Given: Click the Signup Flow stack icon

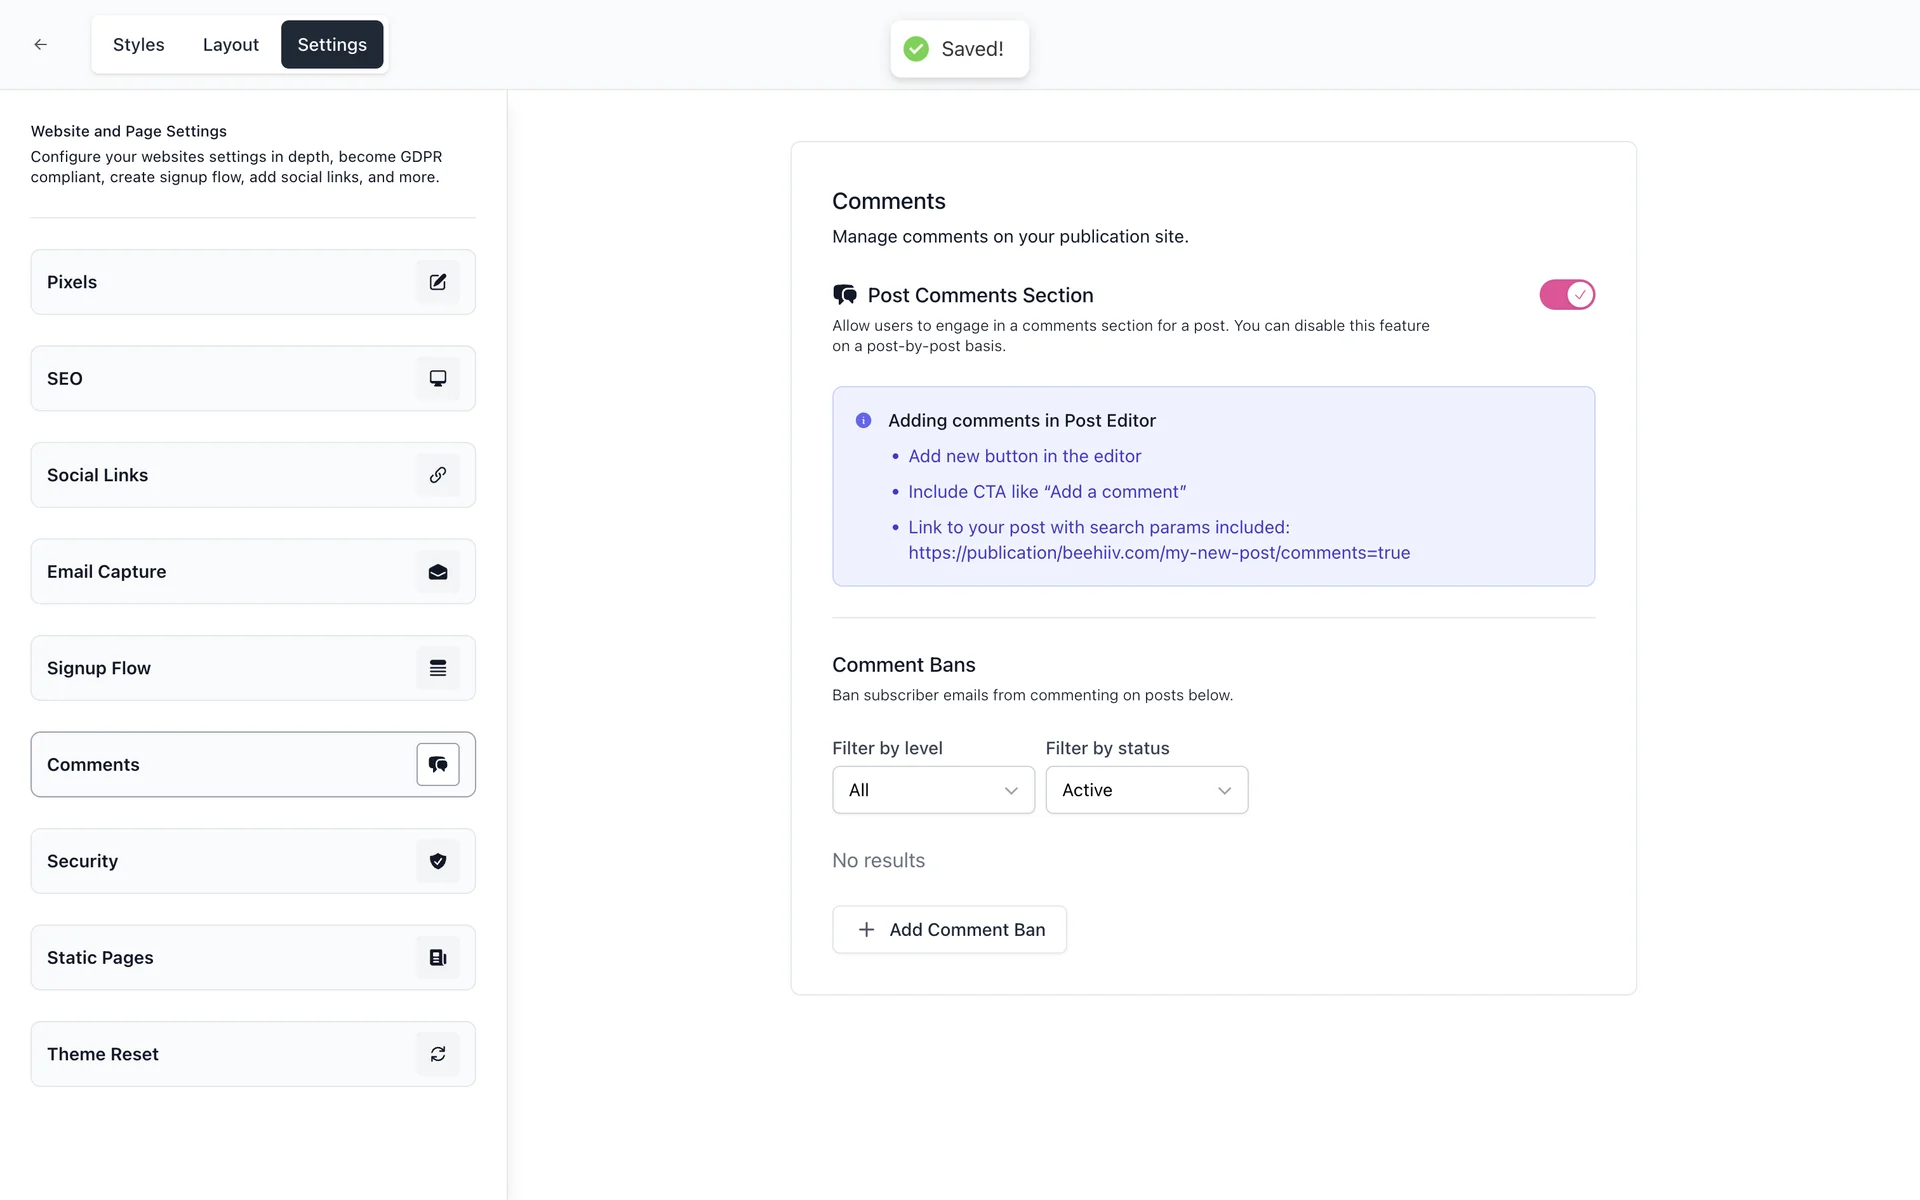Looking at the screenshot, I should tap(437, 668).
